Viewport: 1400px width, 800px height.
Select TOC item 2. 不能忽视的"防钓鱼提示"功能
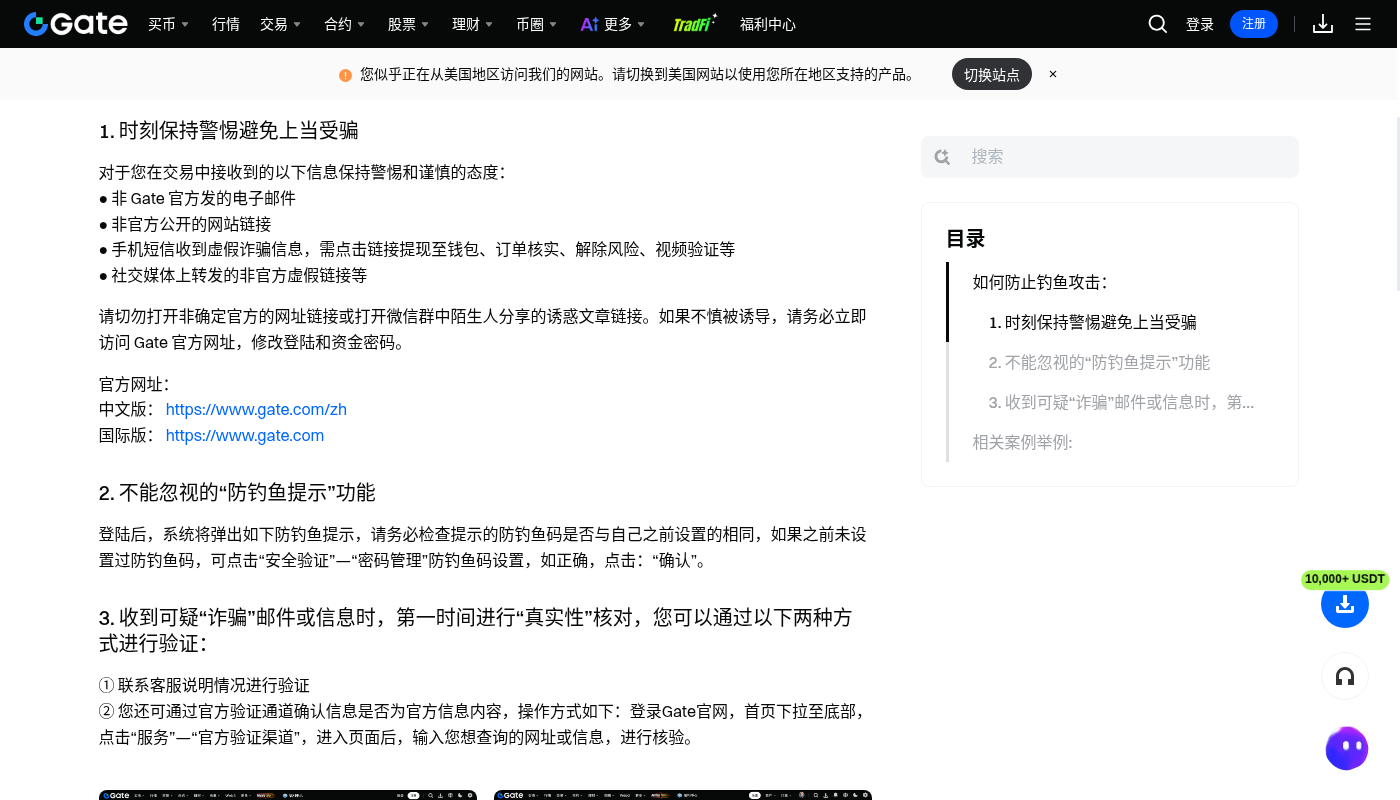click(1100, 363)
